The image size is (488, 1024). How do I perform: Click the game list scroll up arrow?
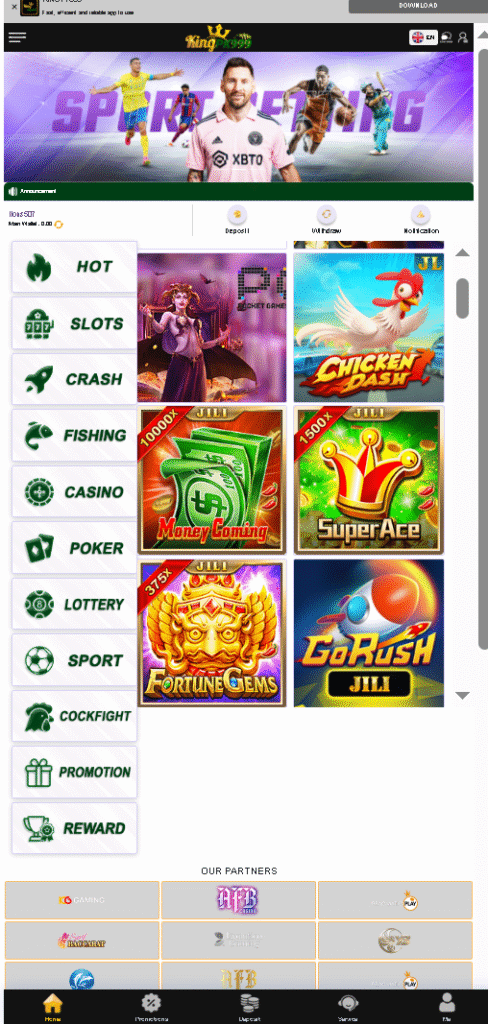click(x=463, y=253)
